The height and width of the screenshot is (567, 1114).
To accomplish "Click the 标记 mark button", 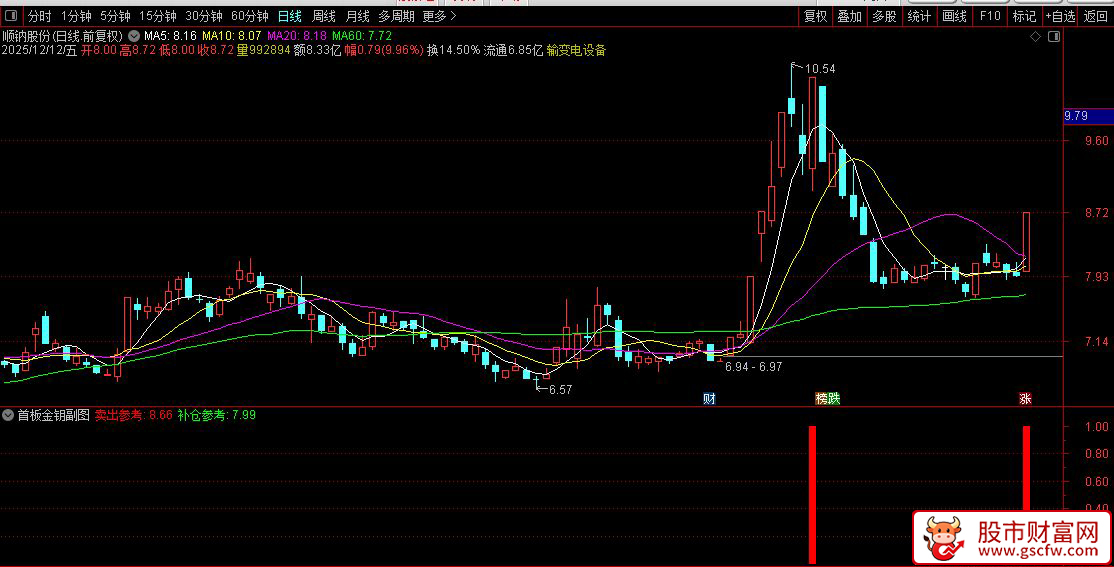I will 1024,16.
